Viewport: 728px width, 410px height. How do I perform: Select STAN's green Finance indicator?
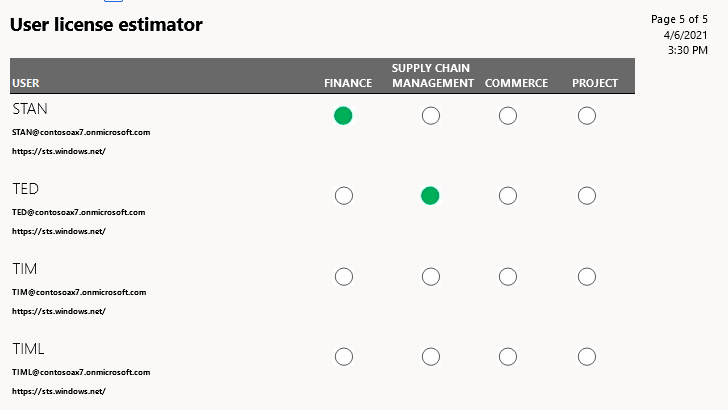tap(343, 116)
